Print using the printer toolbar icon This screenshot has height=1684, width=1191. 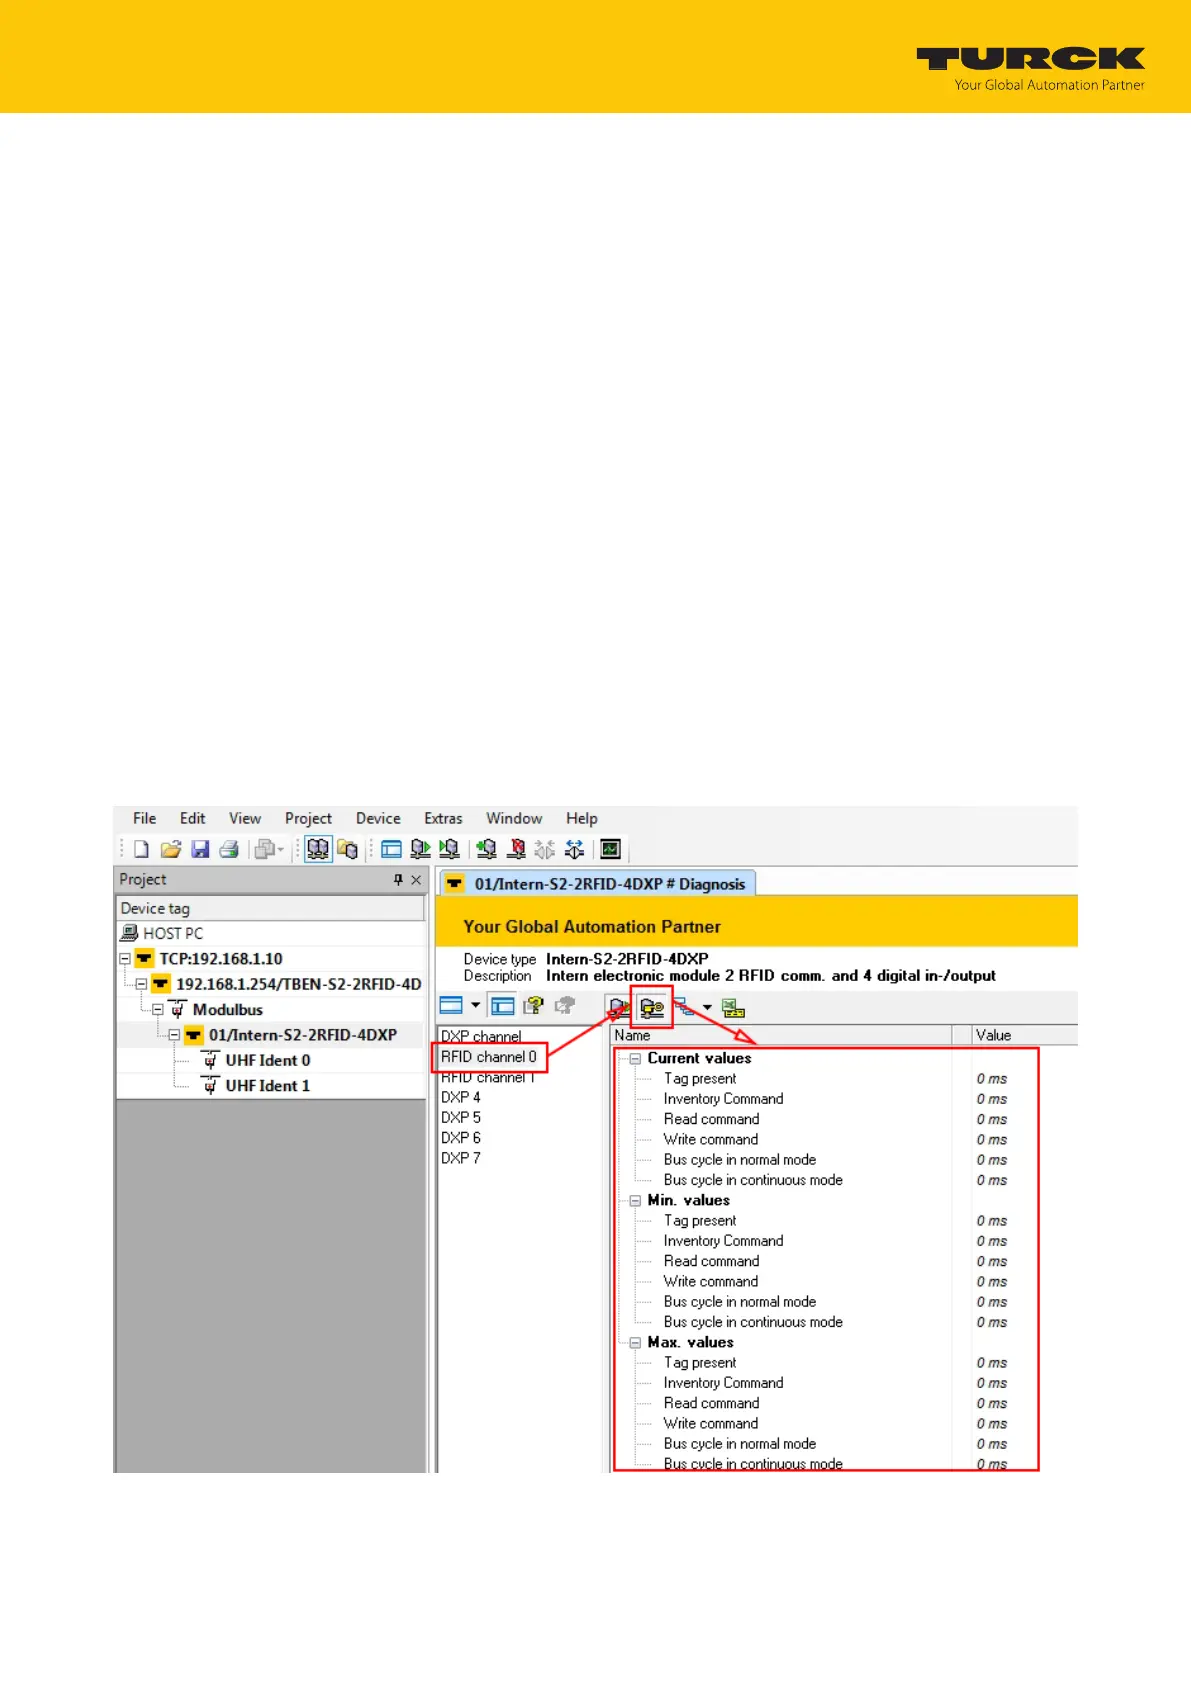[229, 849]
